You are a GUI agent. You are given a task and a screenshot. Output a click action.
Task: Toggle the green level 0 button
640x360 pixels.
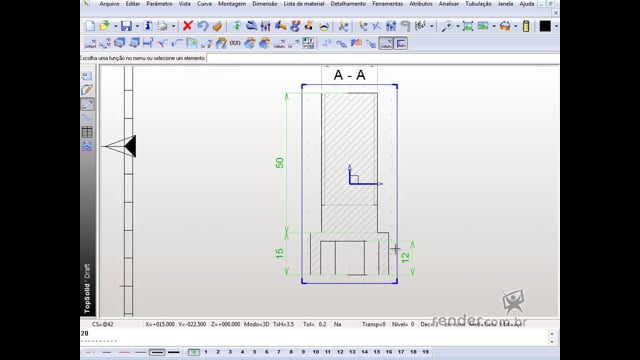193,352
